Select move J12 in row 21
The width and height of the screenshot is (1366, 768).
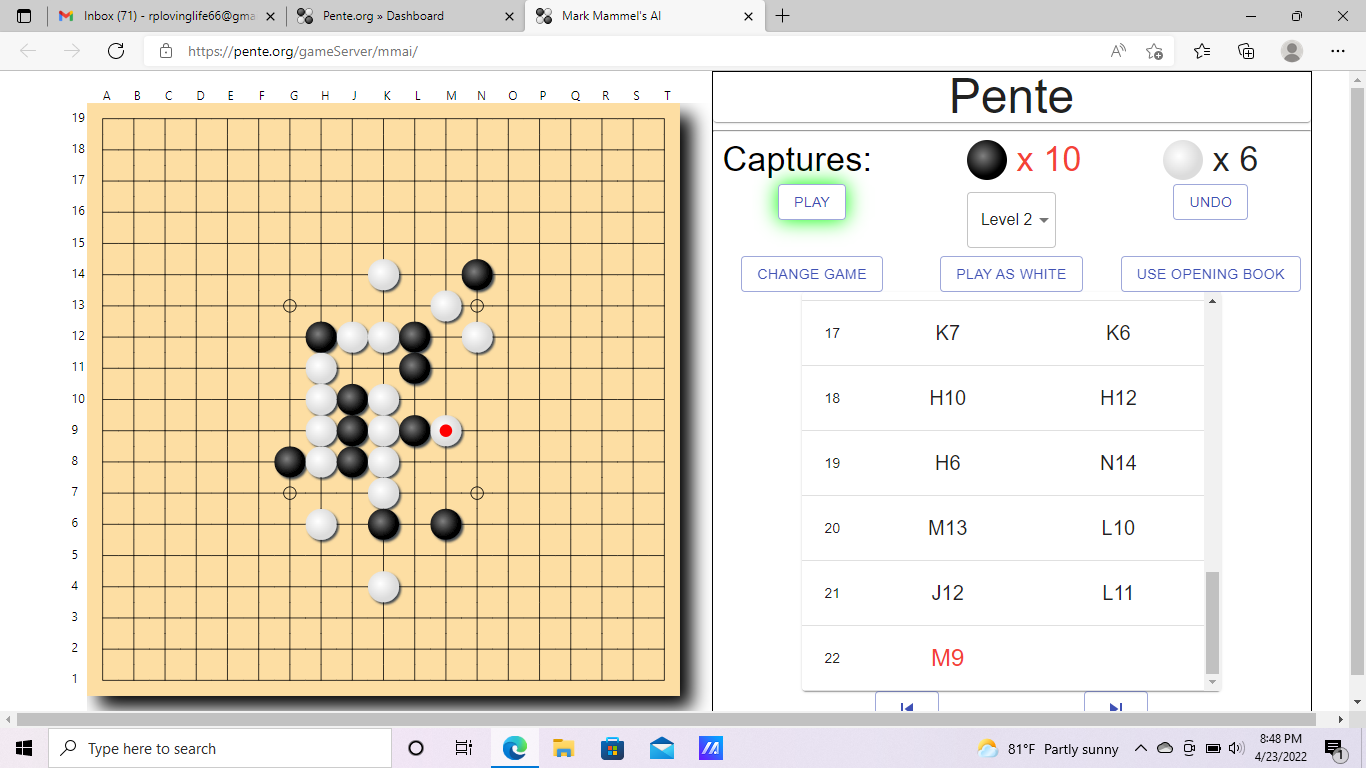[947, 593]
